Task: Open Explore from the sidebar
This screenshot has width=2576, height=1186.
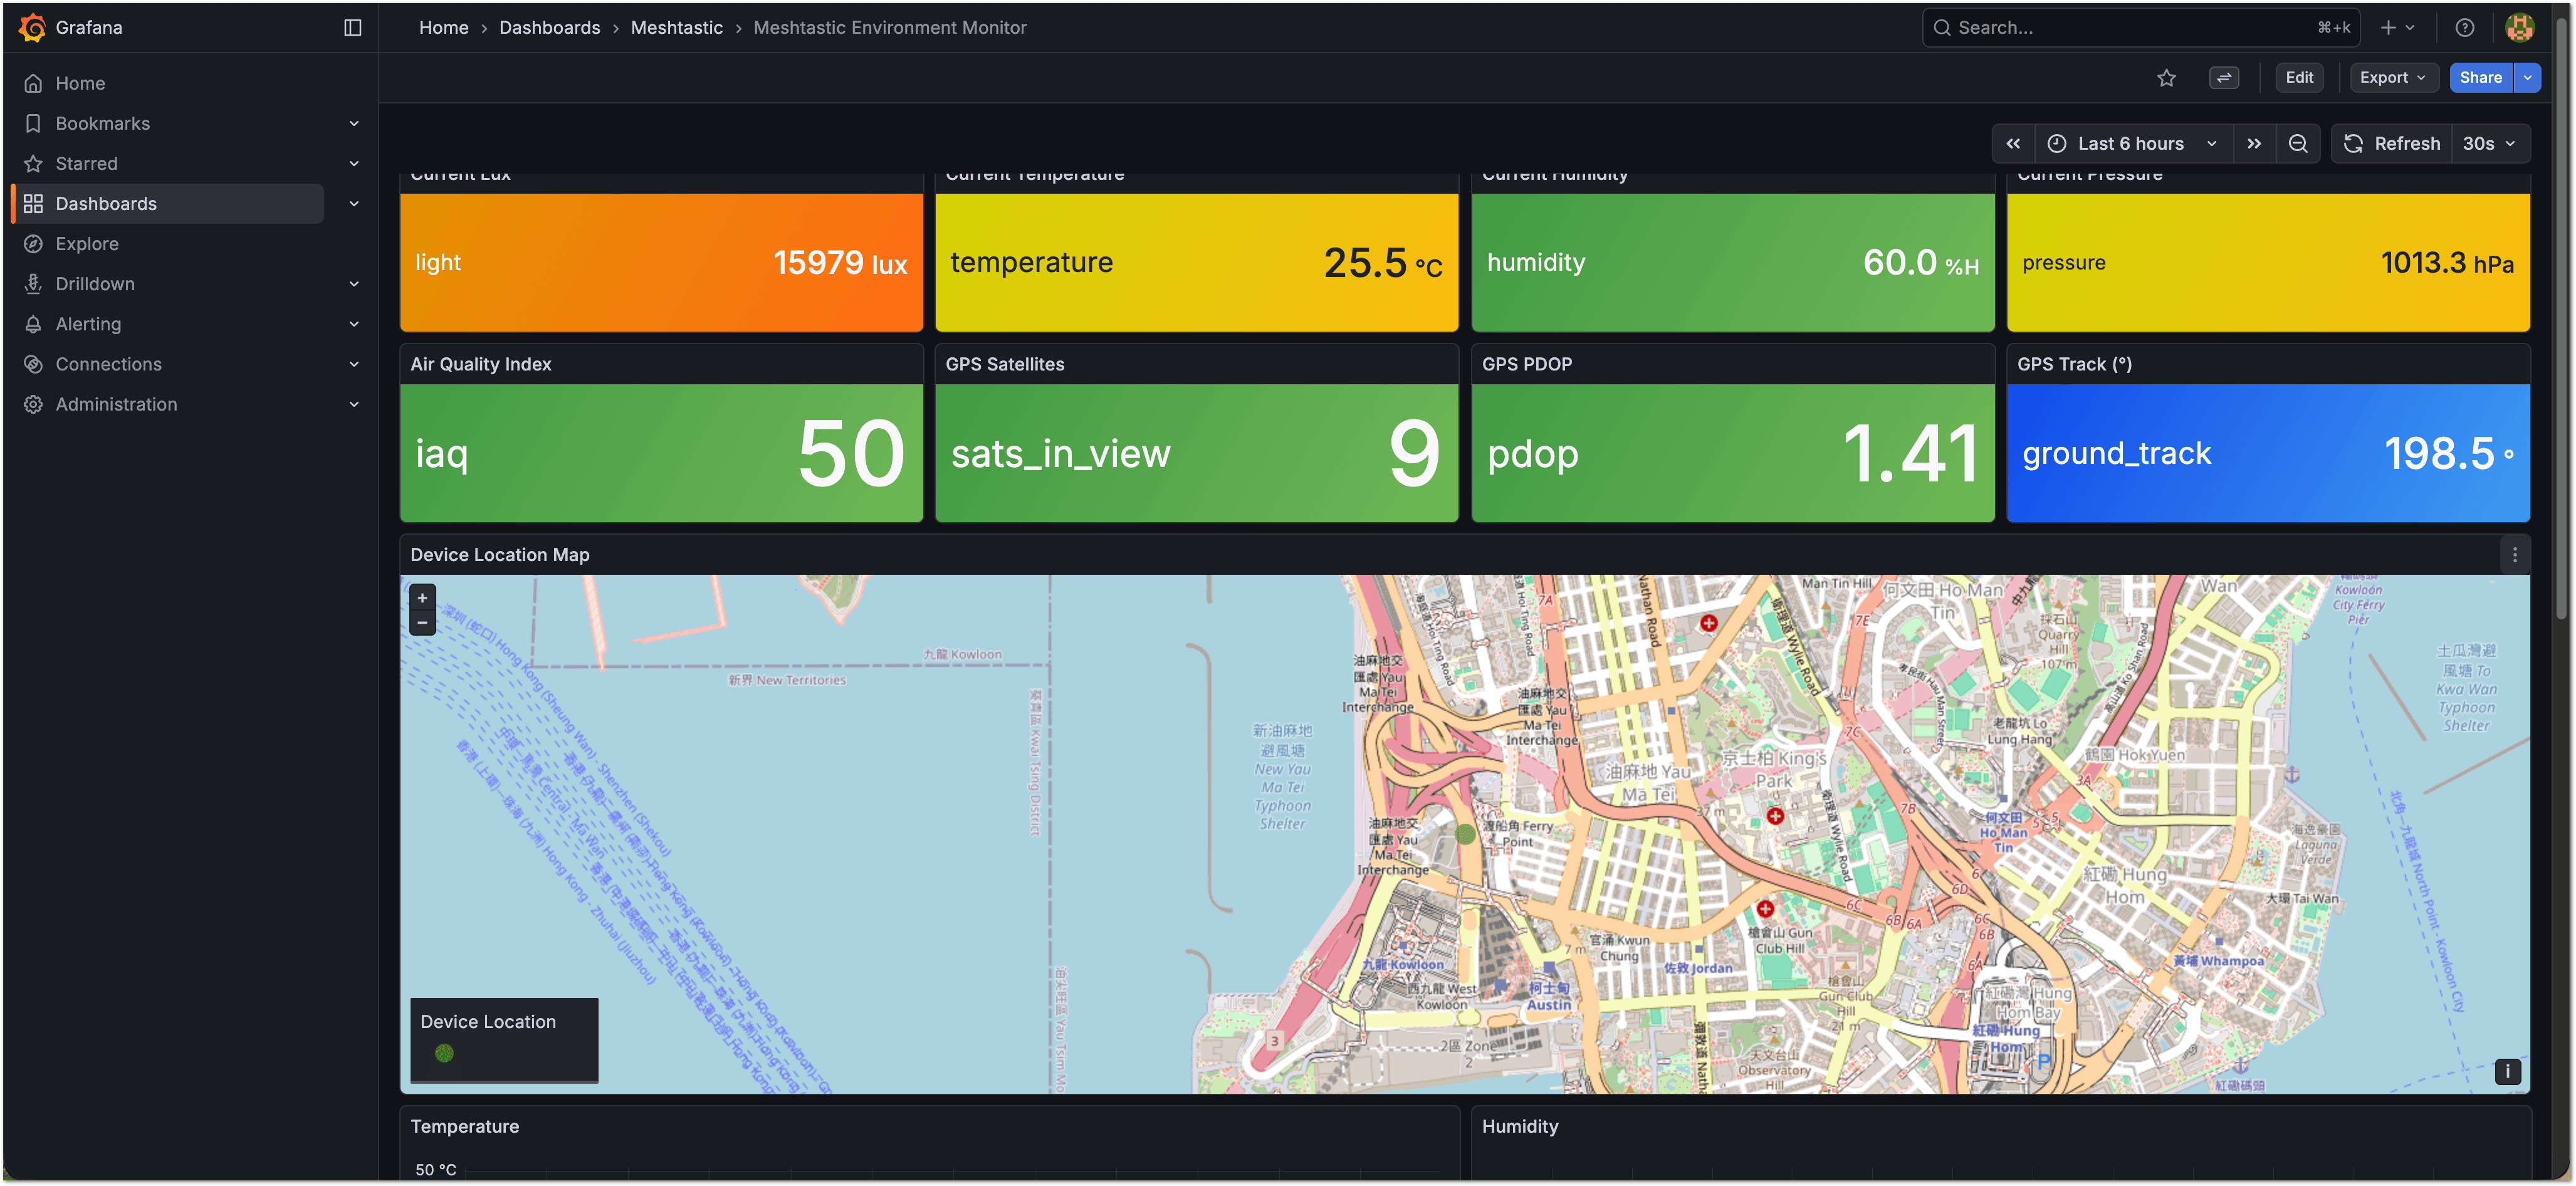Action: (86, 243)
